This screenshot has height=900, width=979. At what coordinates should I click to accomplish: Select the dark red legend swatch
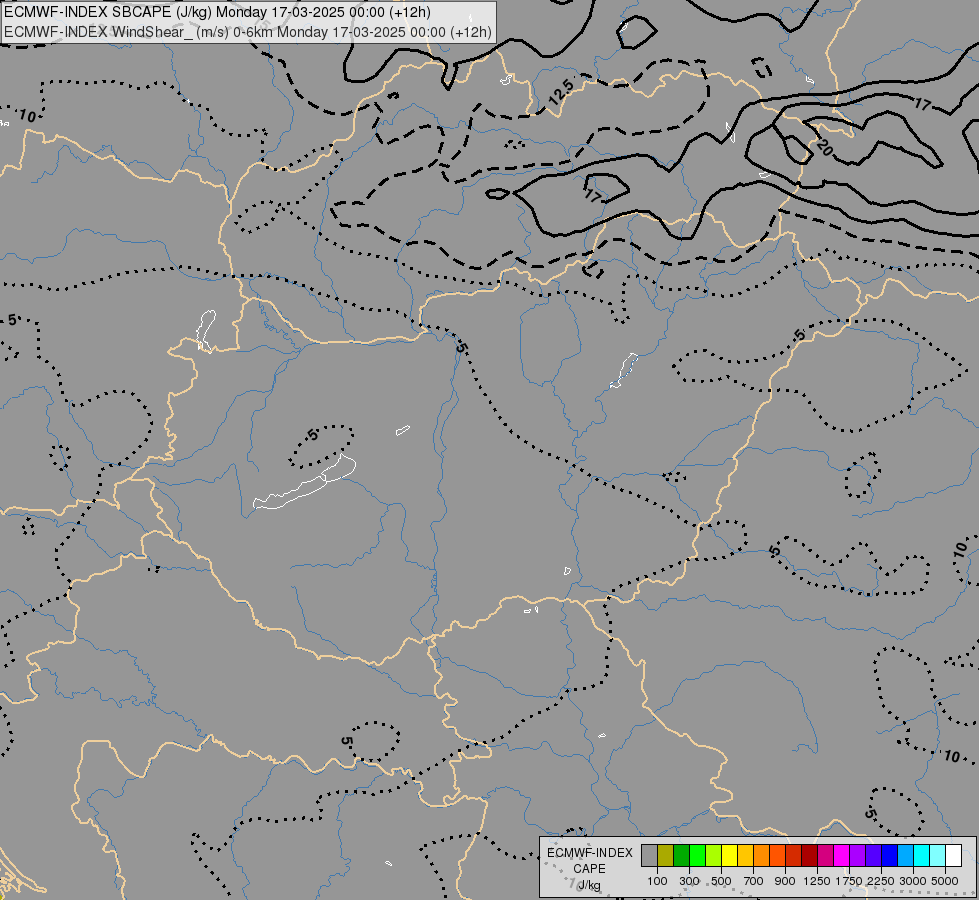pyautogui.click(x=810, y=856)
